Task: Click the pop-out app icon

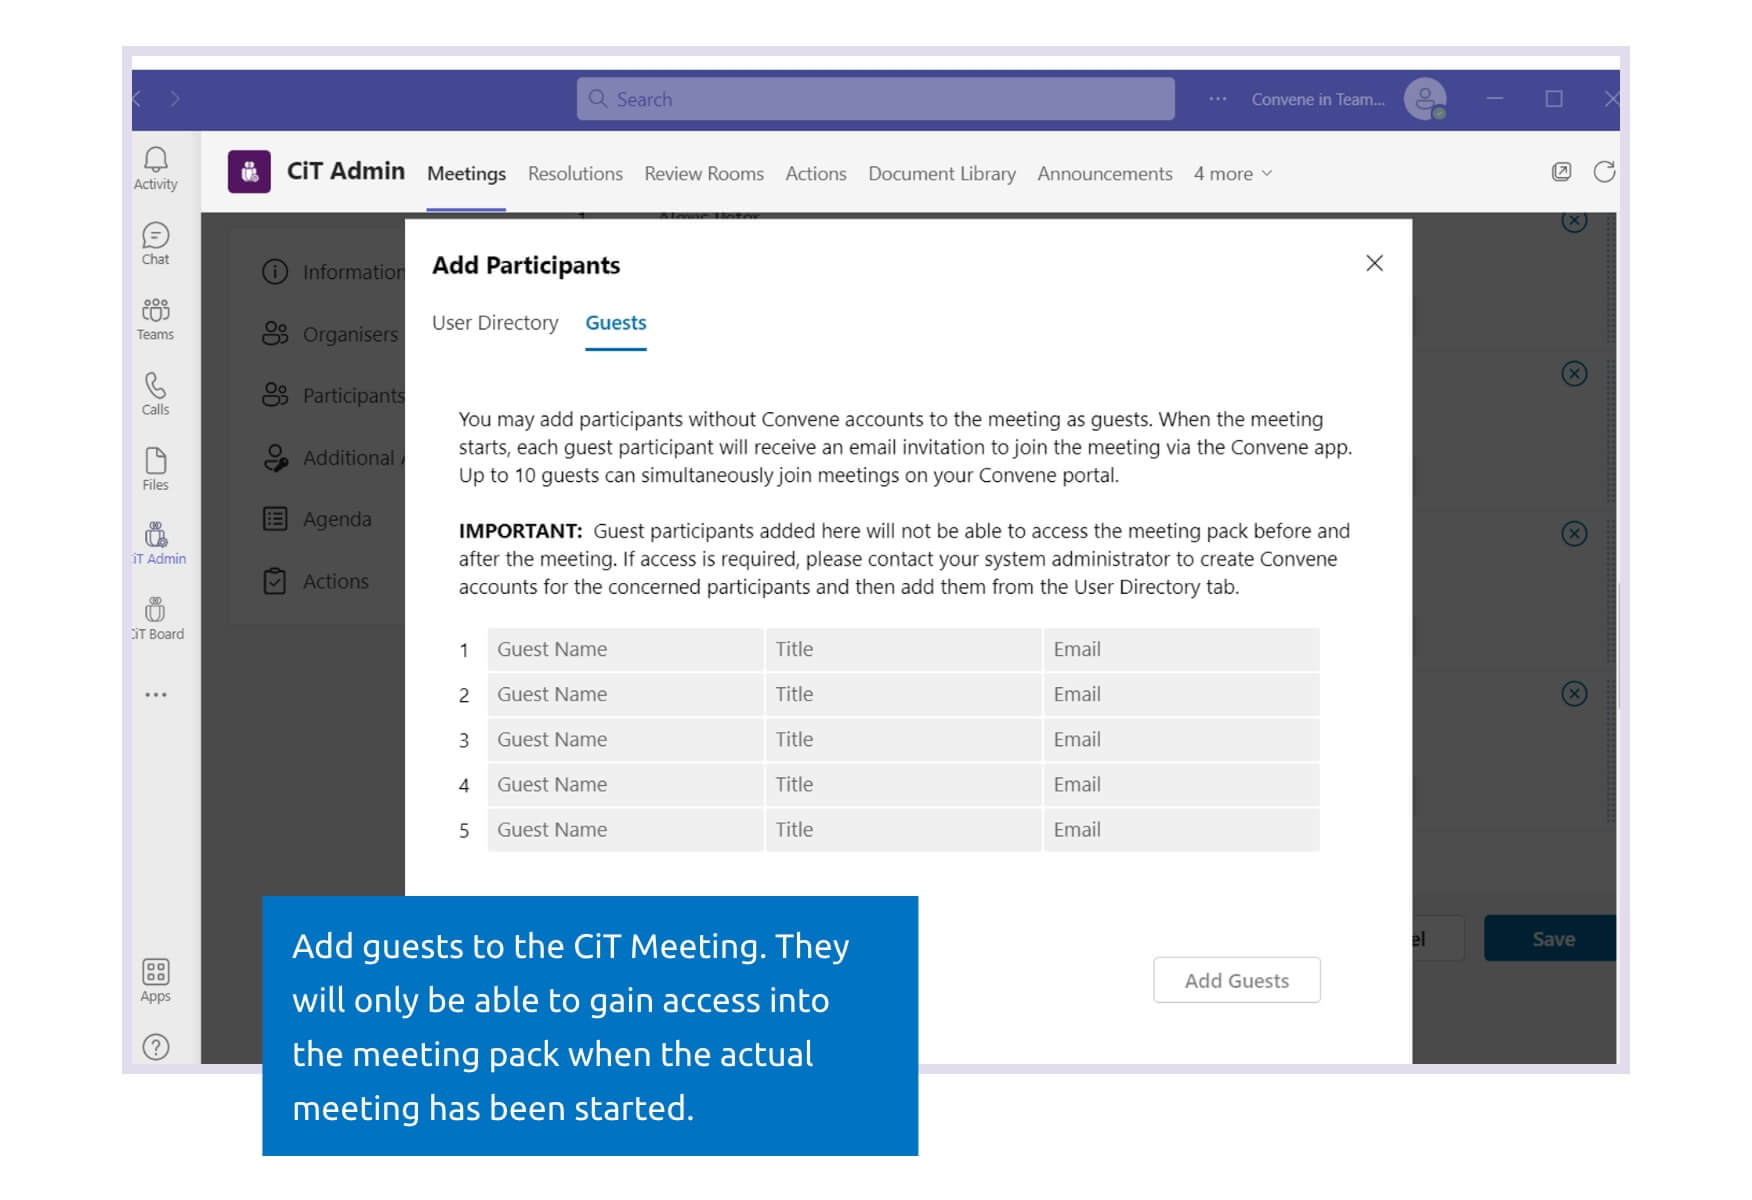Action: point(1561,172)
